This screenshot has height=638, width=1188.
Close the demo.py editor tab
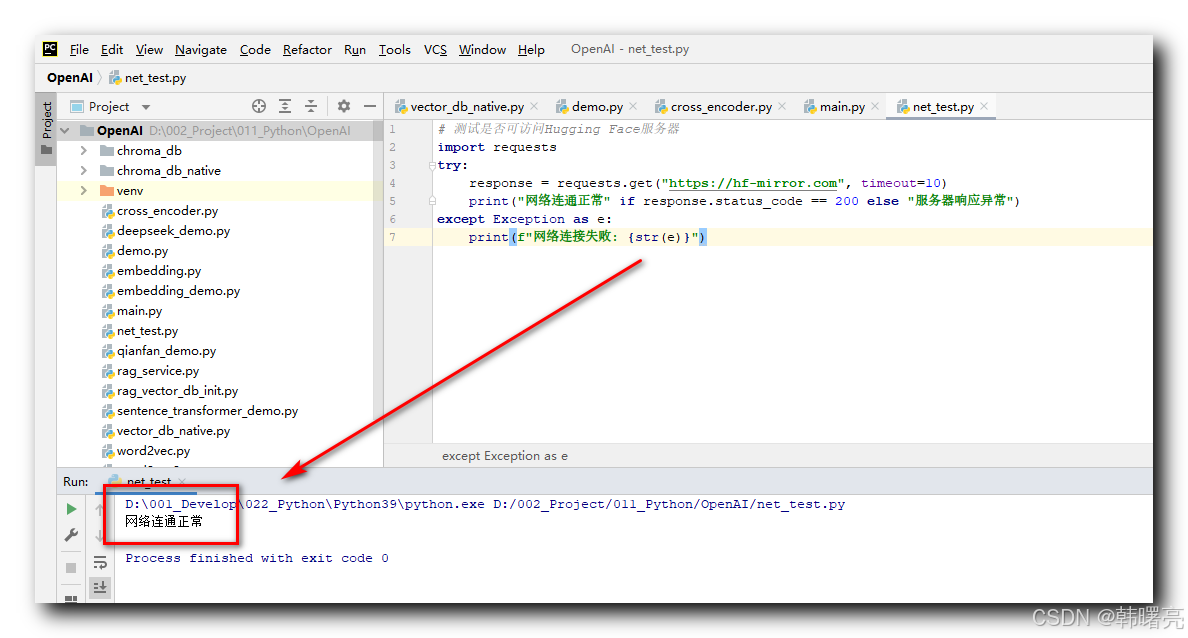(633, 106)
